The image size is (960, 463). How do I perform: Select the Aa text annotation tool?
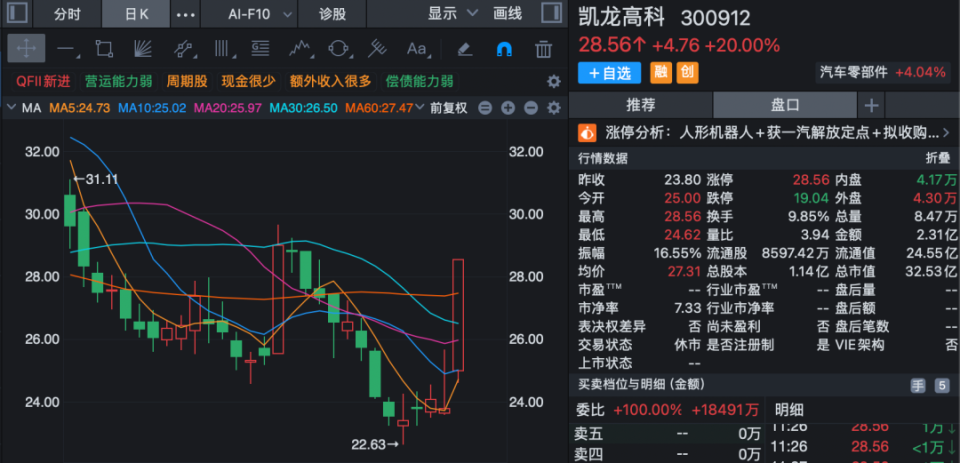(418, 49)
